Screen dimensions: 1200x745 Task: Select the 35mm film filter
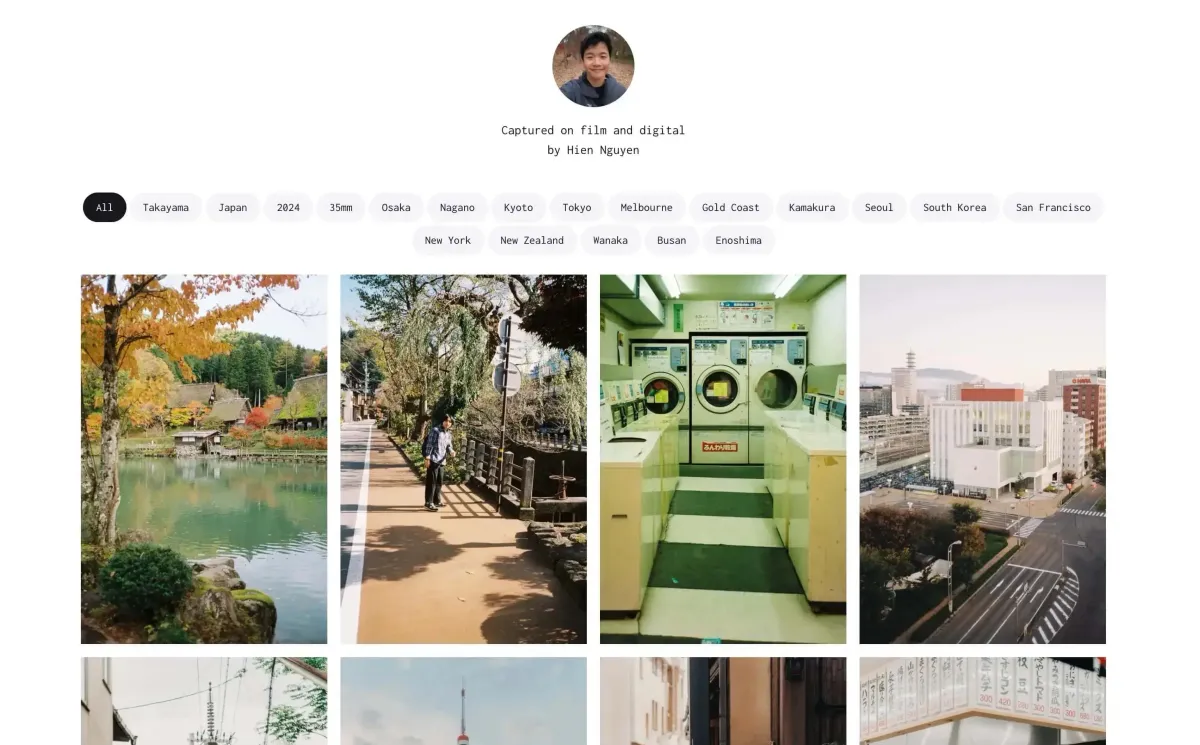(x=341, y=207)
